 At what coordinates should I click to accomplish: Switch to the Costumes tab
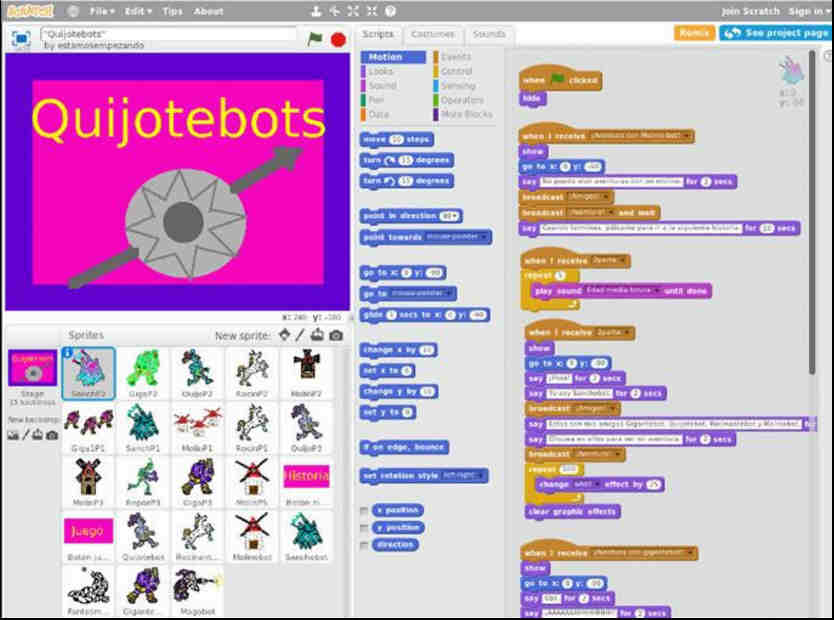[432, 34]
